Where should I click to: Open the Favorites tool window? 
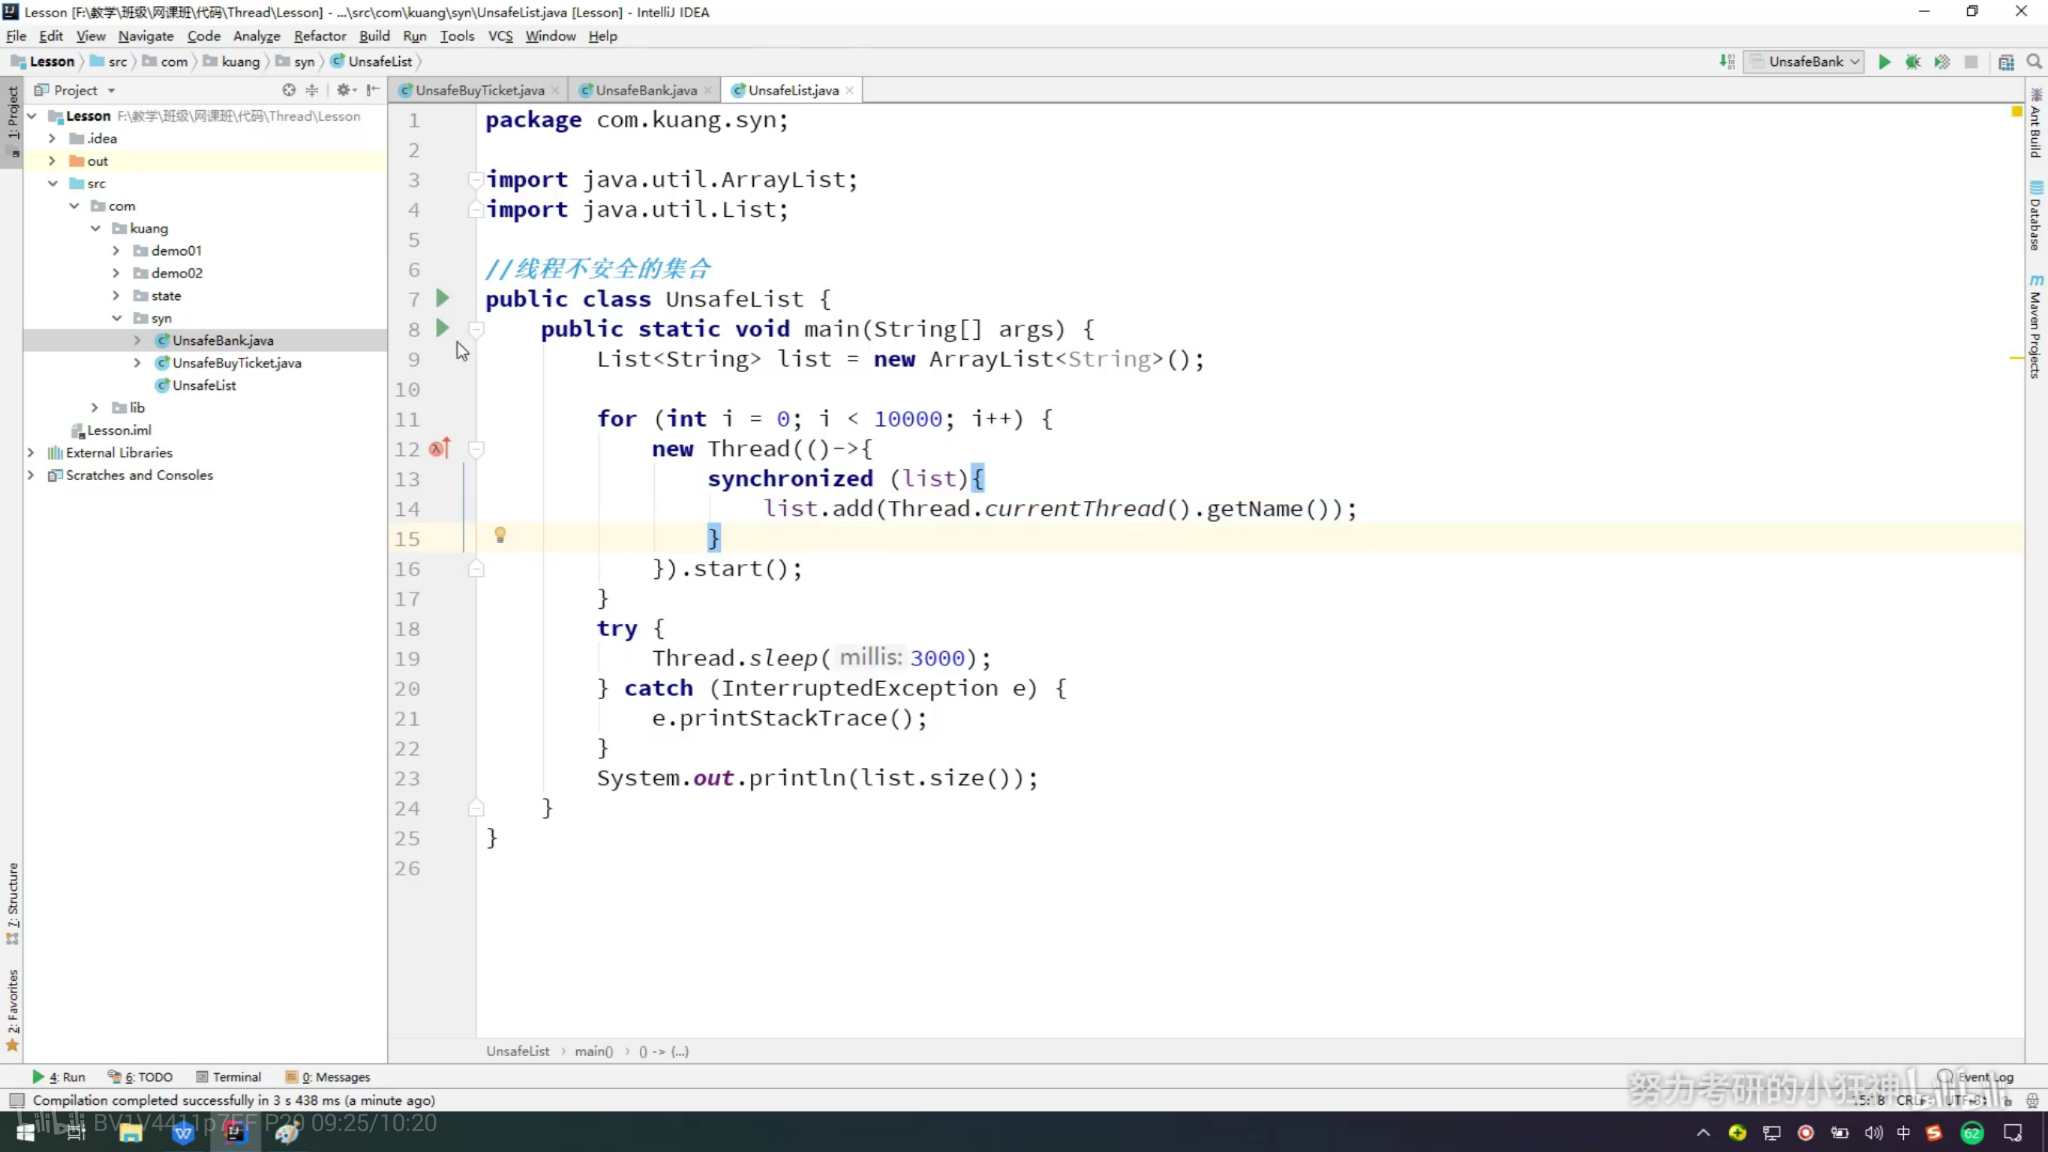coord(12,1010)
